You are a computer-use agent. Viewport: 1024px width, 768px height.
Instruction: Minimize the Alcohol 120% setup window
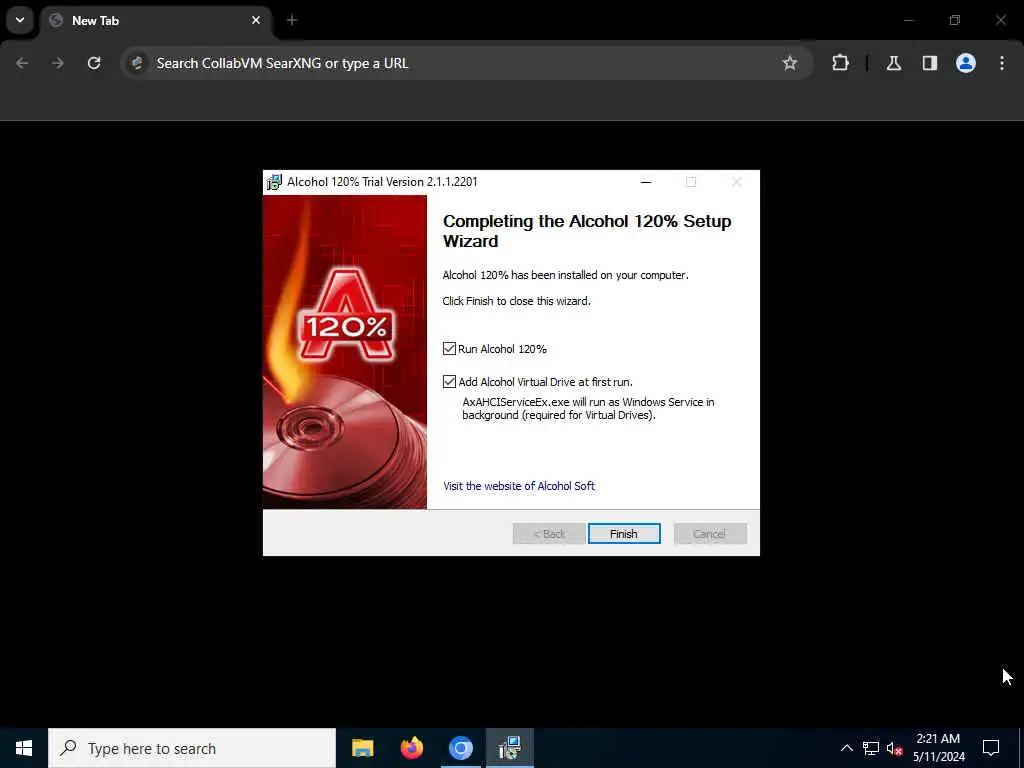click(646, 182)
